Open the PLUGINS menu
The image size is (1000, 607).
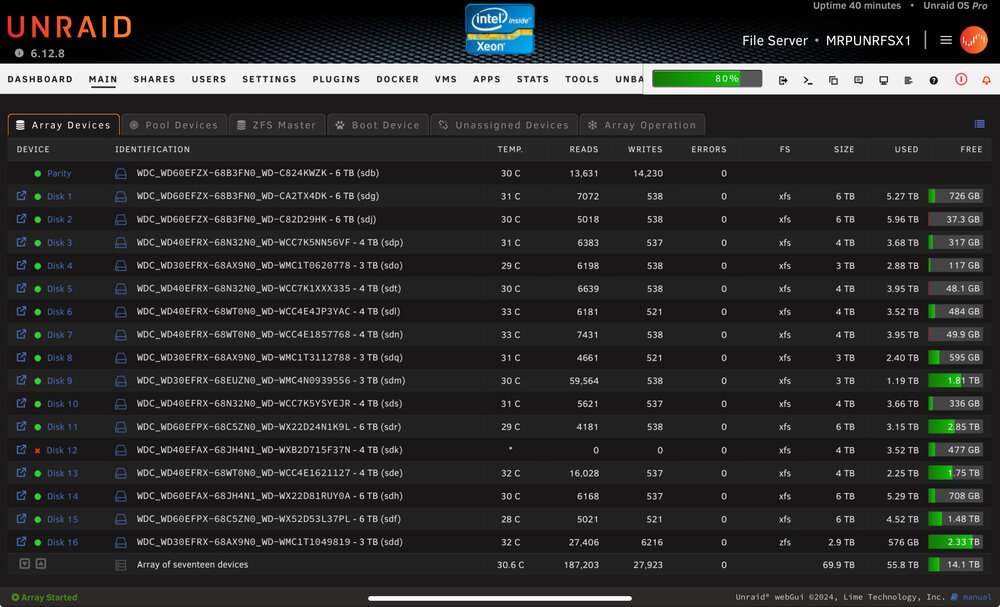336,79
